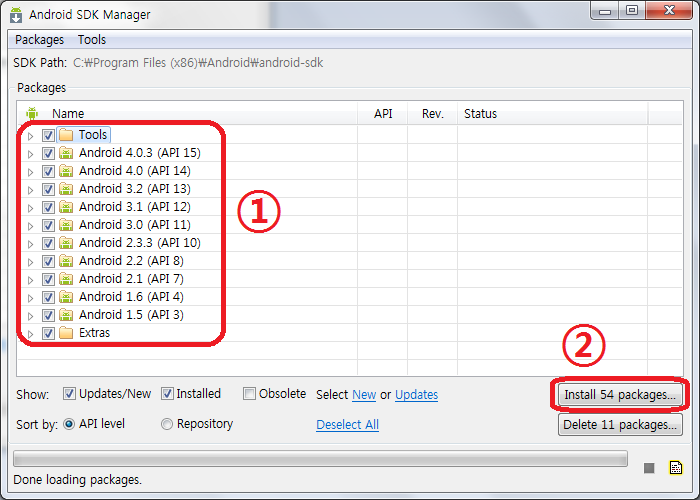Uncheck Android 4.0.3 (API 15) checkbox

[x=48, y=154]
